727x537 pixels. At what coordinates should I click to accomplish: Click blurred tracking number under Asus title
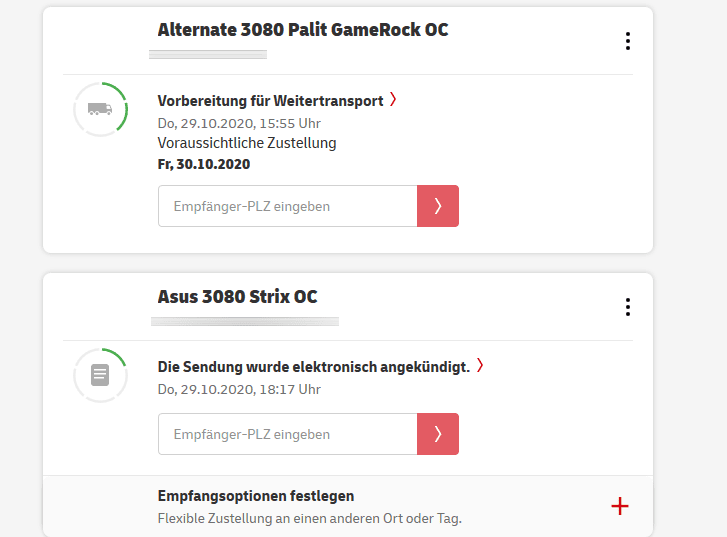[245, 321]
